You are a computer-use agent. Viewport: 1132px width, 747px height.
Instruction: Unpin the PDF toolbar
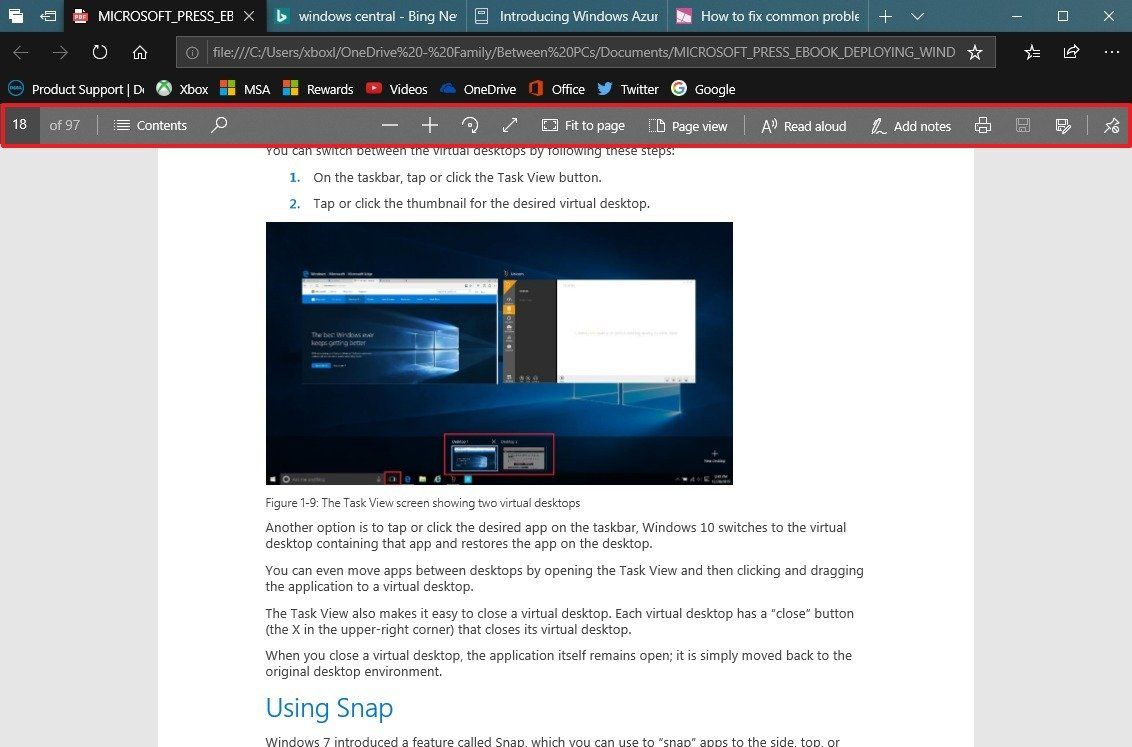(1111, 125)
